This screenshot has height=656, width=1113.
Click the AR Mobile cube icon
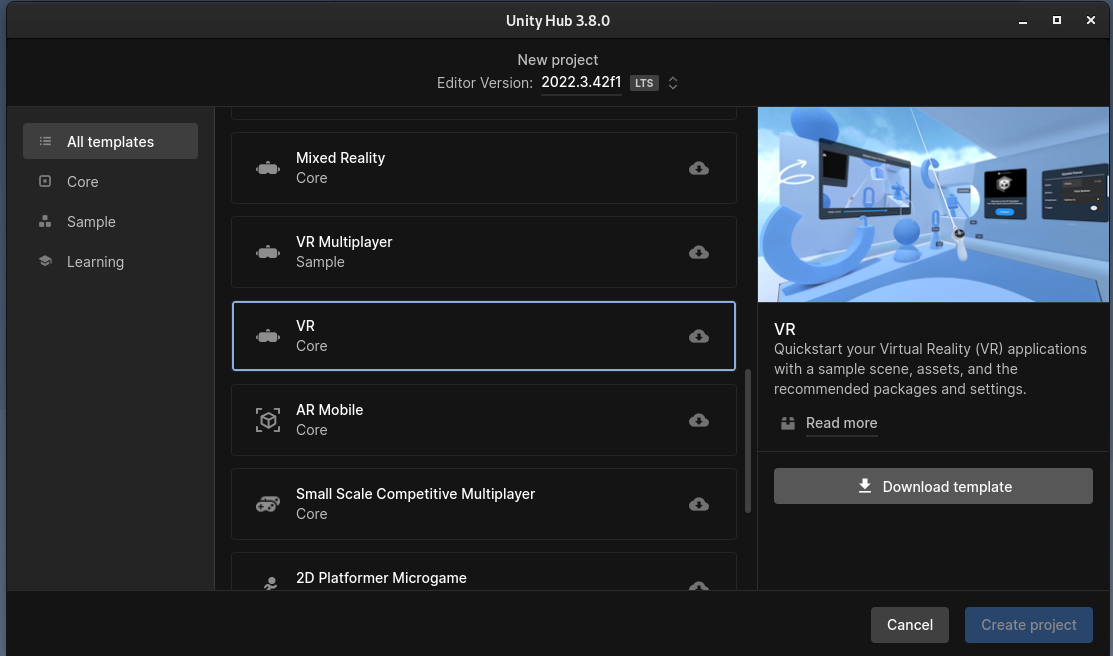tap(267, 420)
